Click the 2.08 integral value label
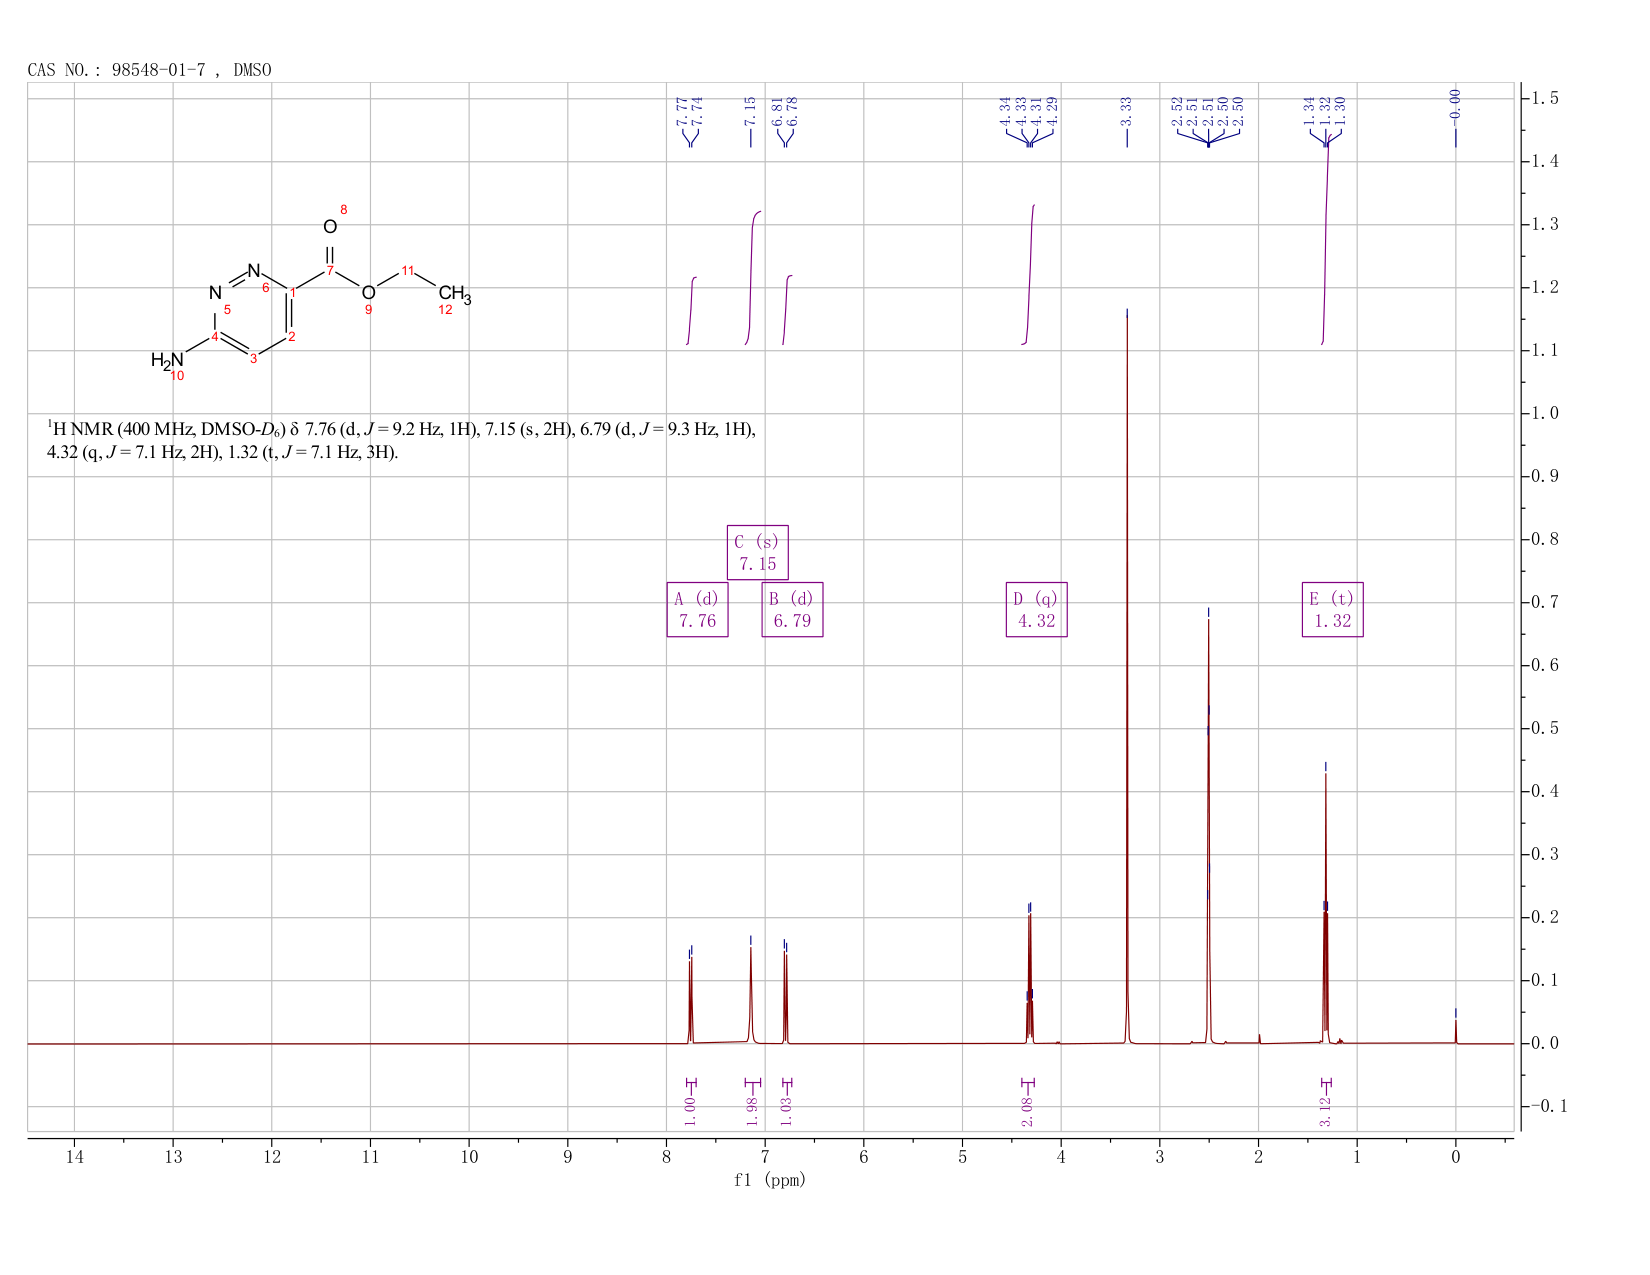Image resolution: width=1650 pixels, height=1275 pixels. (x=1027, y=1110)
